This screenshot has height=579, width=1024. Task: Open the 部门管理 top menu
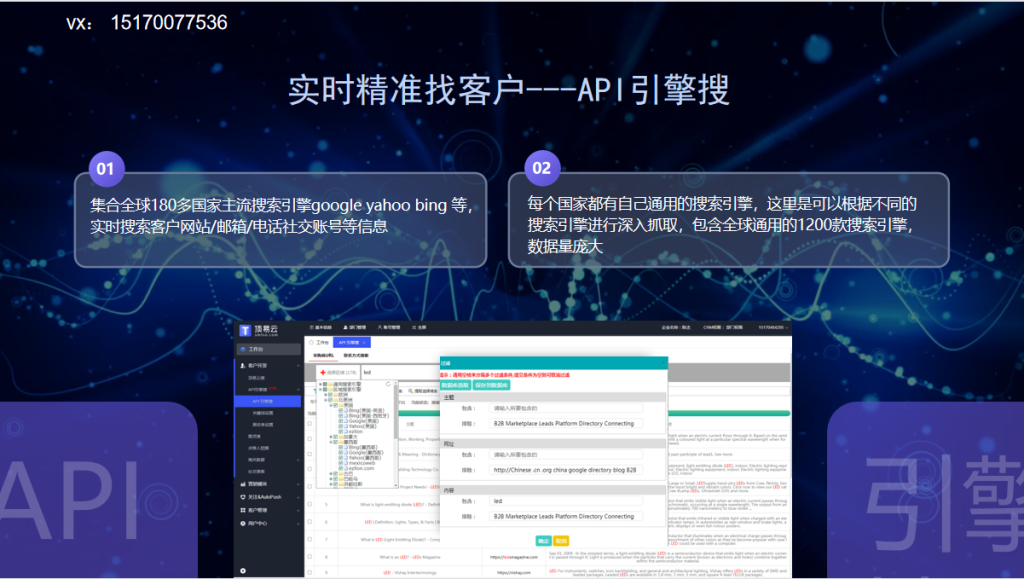point(355,327)
